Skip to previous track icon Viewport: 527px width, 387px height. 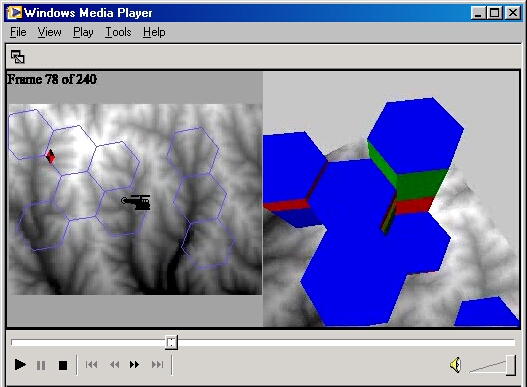click(91, 364)
